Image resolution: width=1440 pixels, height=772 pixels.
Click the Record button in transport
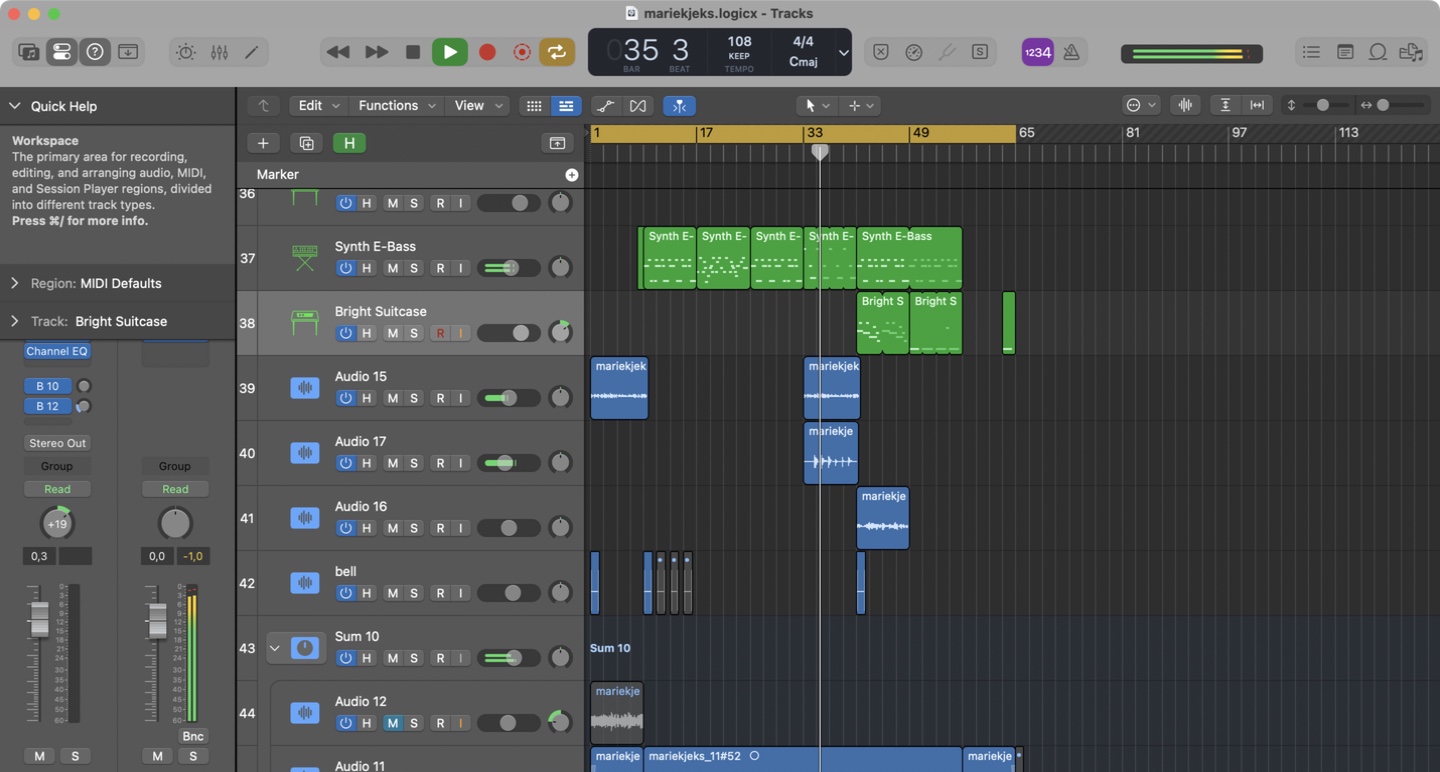point(487,52)
